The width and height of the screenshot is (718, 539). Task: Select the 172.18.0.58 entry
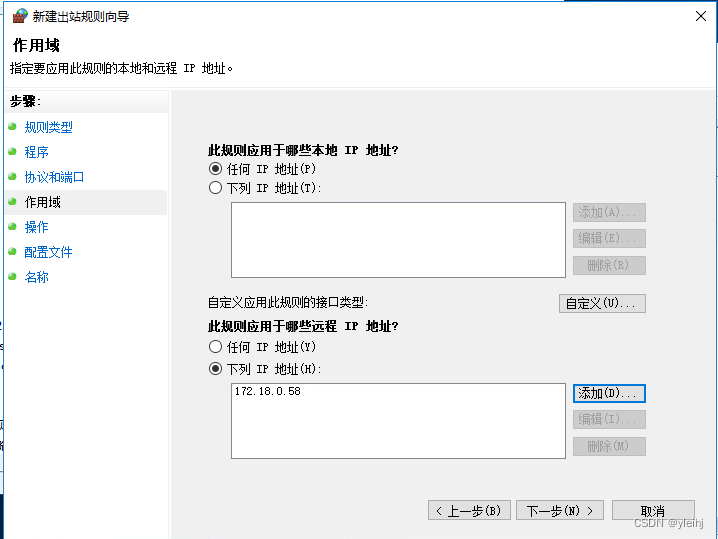coord(268,391)
